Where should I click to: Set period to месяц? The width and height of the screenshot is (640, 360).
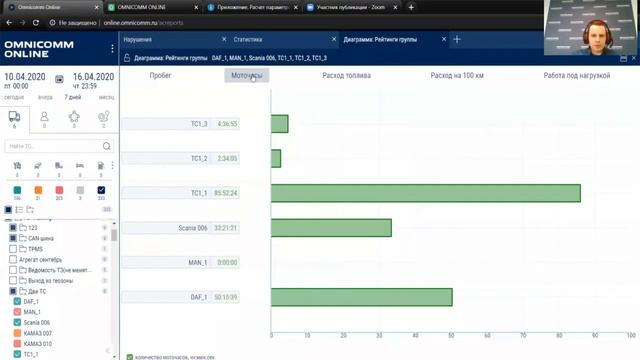click(106, 97)
